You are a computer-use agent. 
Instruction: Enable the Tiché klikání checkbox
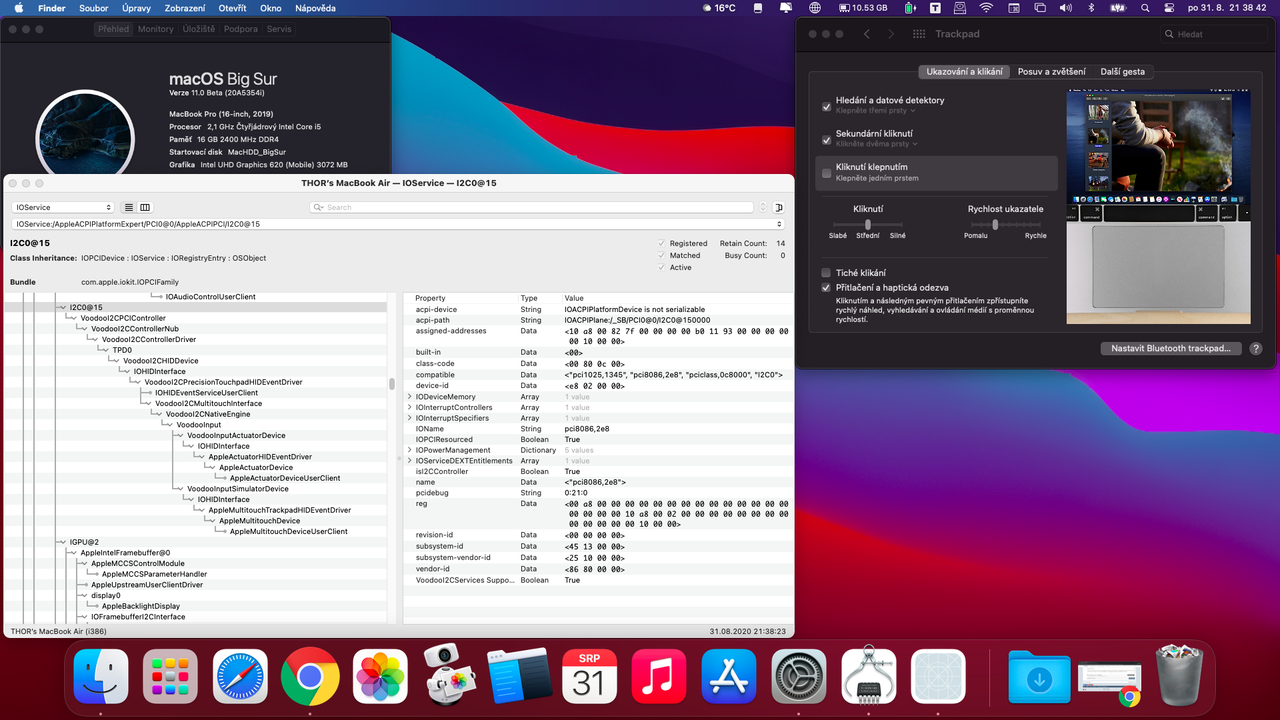(x=826, y=272)
